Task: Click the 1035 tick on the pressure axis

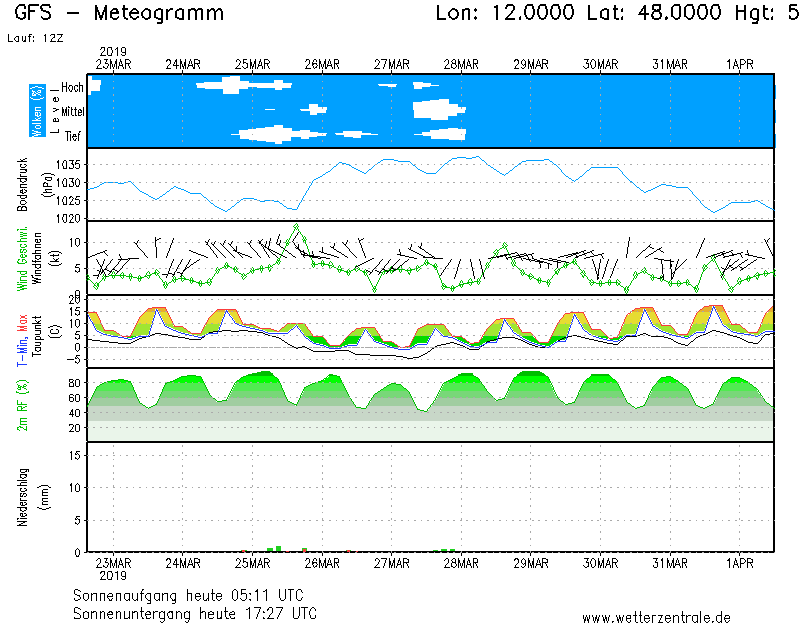Action: [68, 165]
